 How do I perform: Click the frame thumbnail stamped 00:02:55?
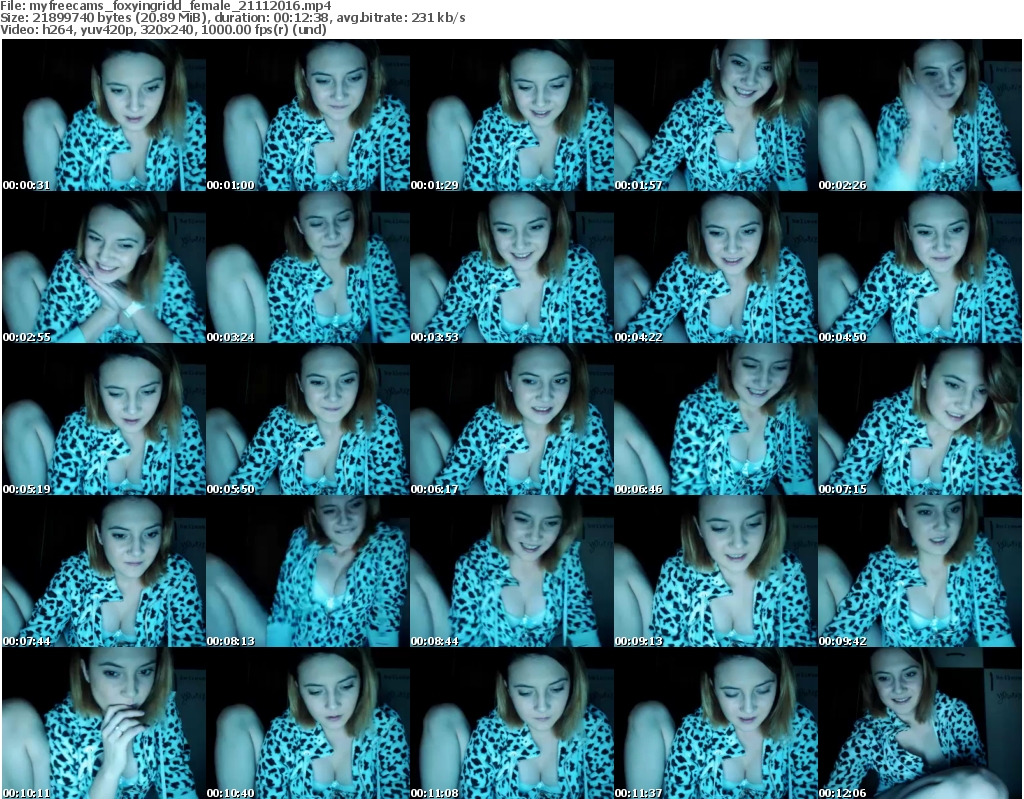(104, 267)
